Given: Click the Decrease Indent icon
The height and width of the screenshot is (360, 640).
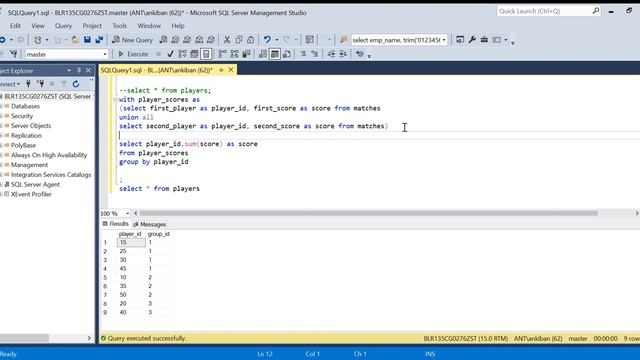Looking at the screenshot, I should tap(331, 54).
